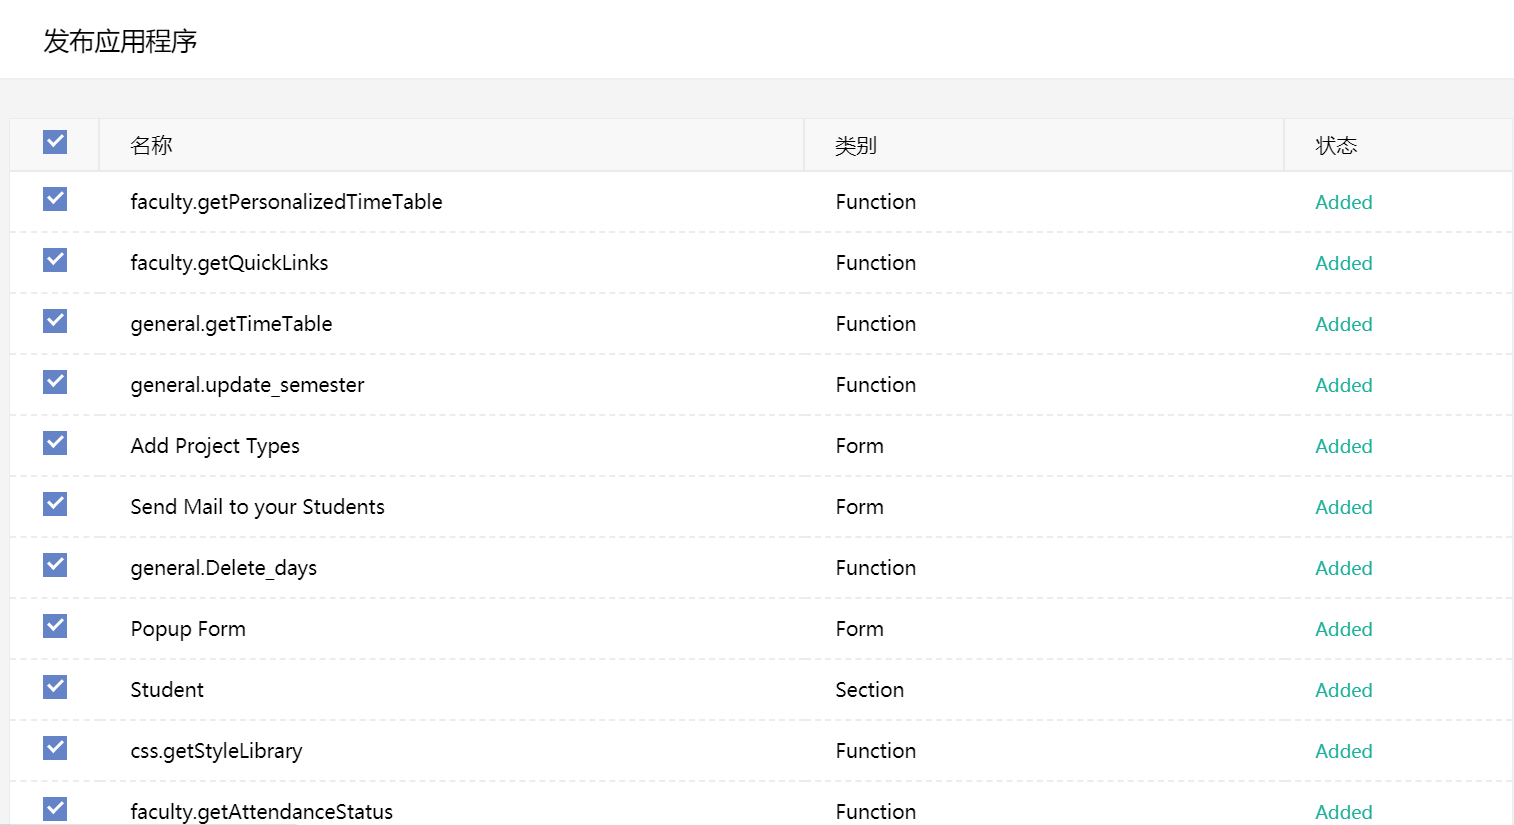Click Added status of the Student row
1514x825 pixels.
(x=1343, y=690)
